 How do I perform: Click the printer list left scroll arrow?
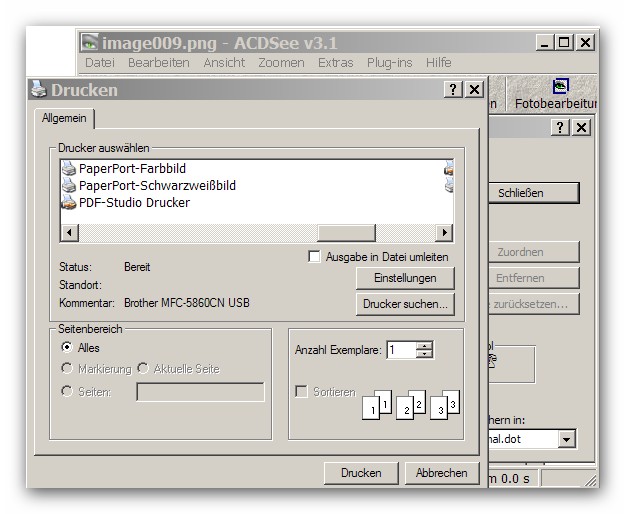70,232
